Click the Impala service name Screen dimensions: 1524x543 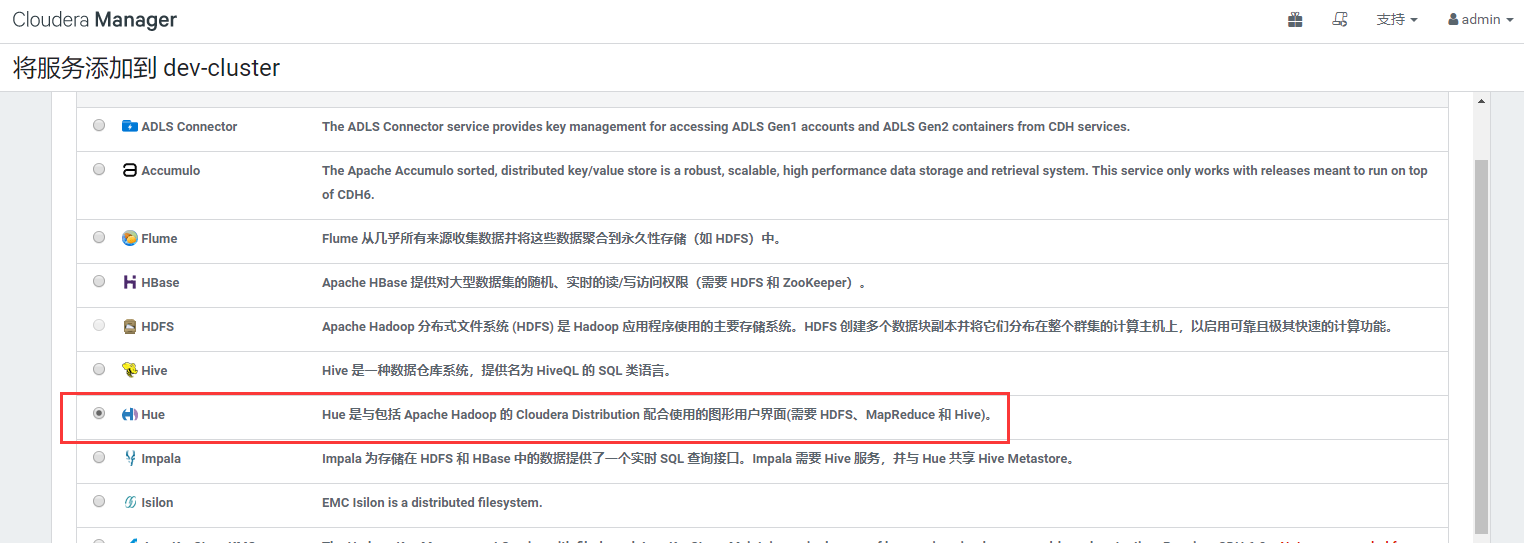(x=161, y=459)
